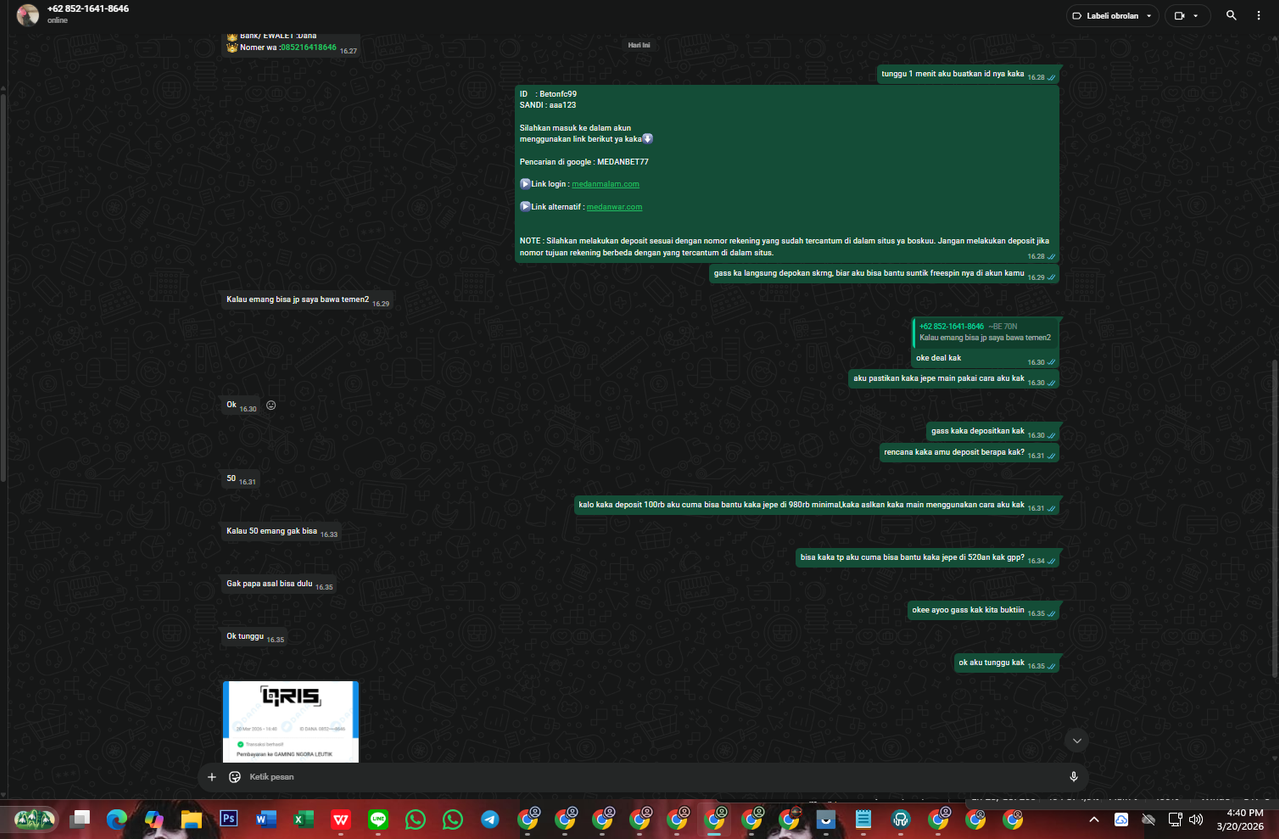
Task: Open Telegram from the taskbar
Action: tap(490, 820)
